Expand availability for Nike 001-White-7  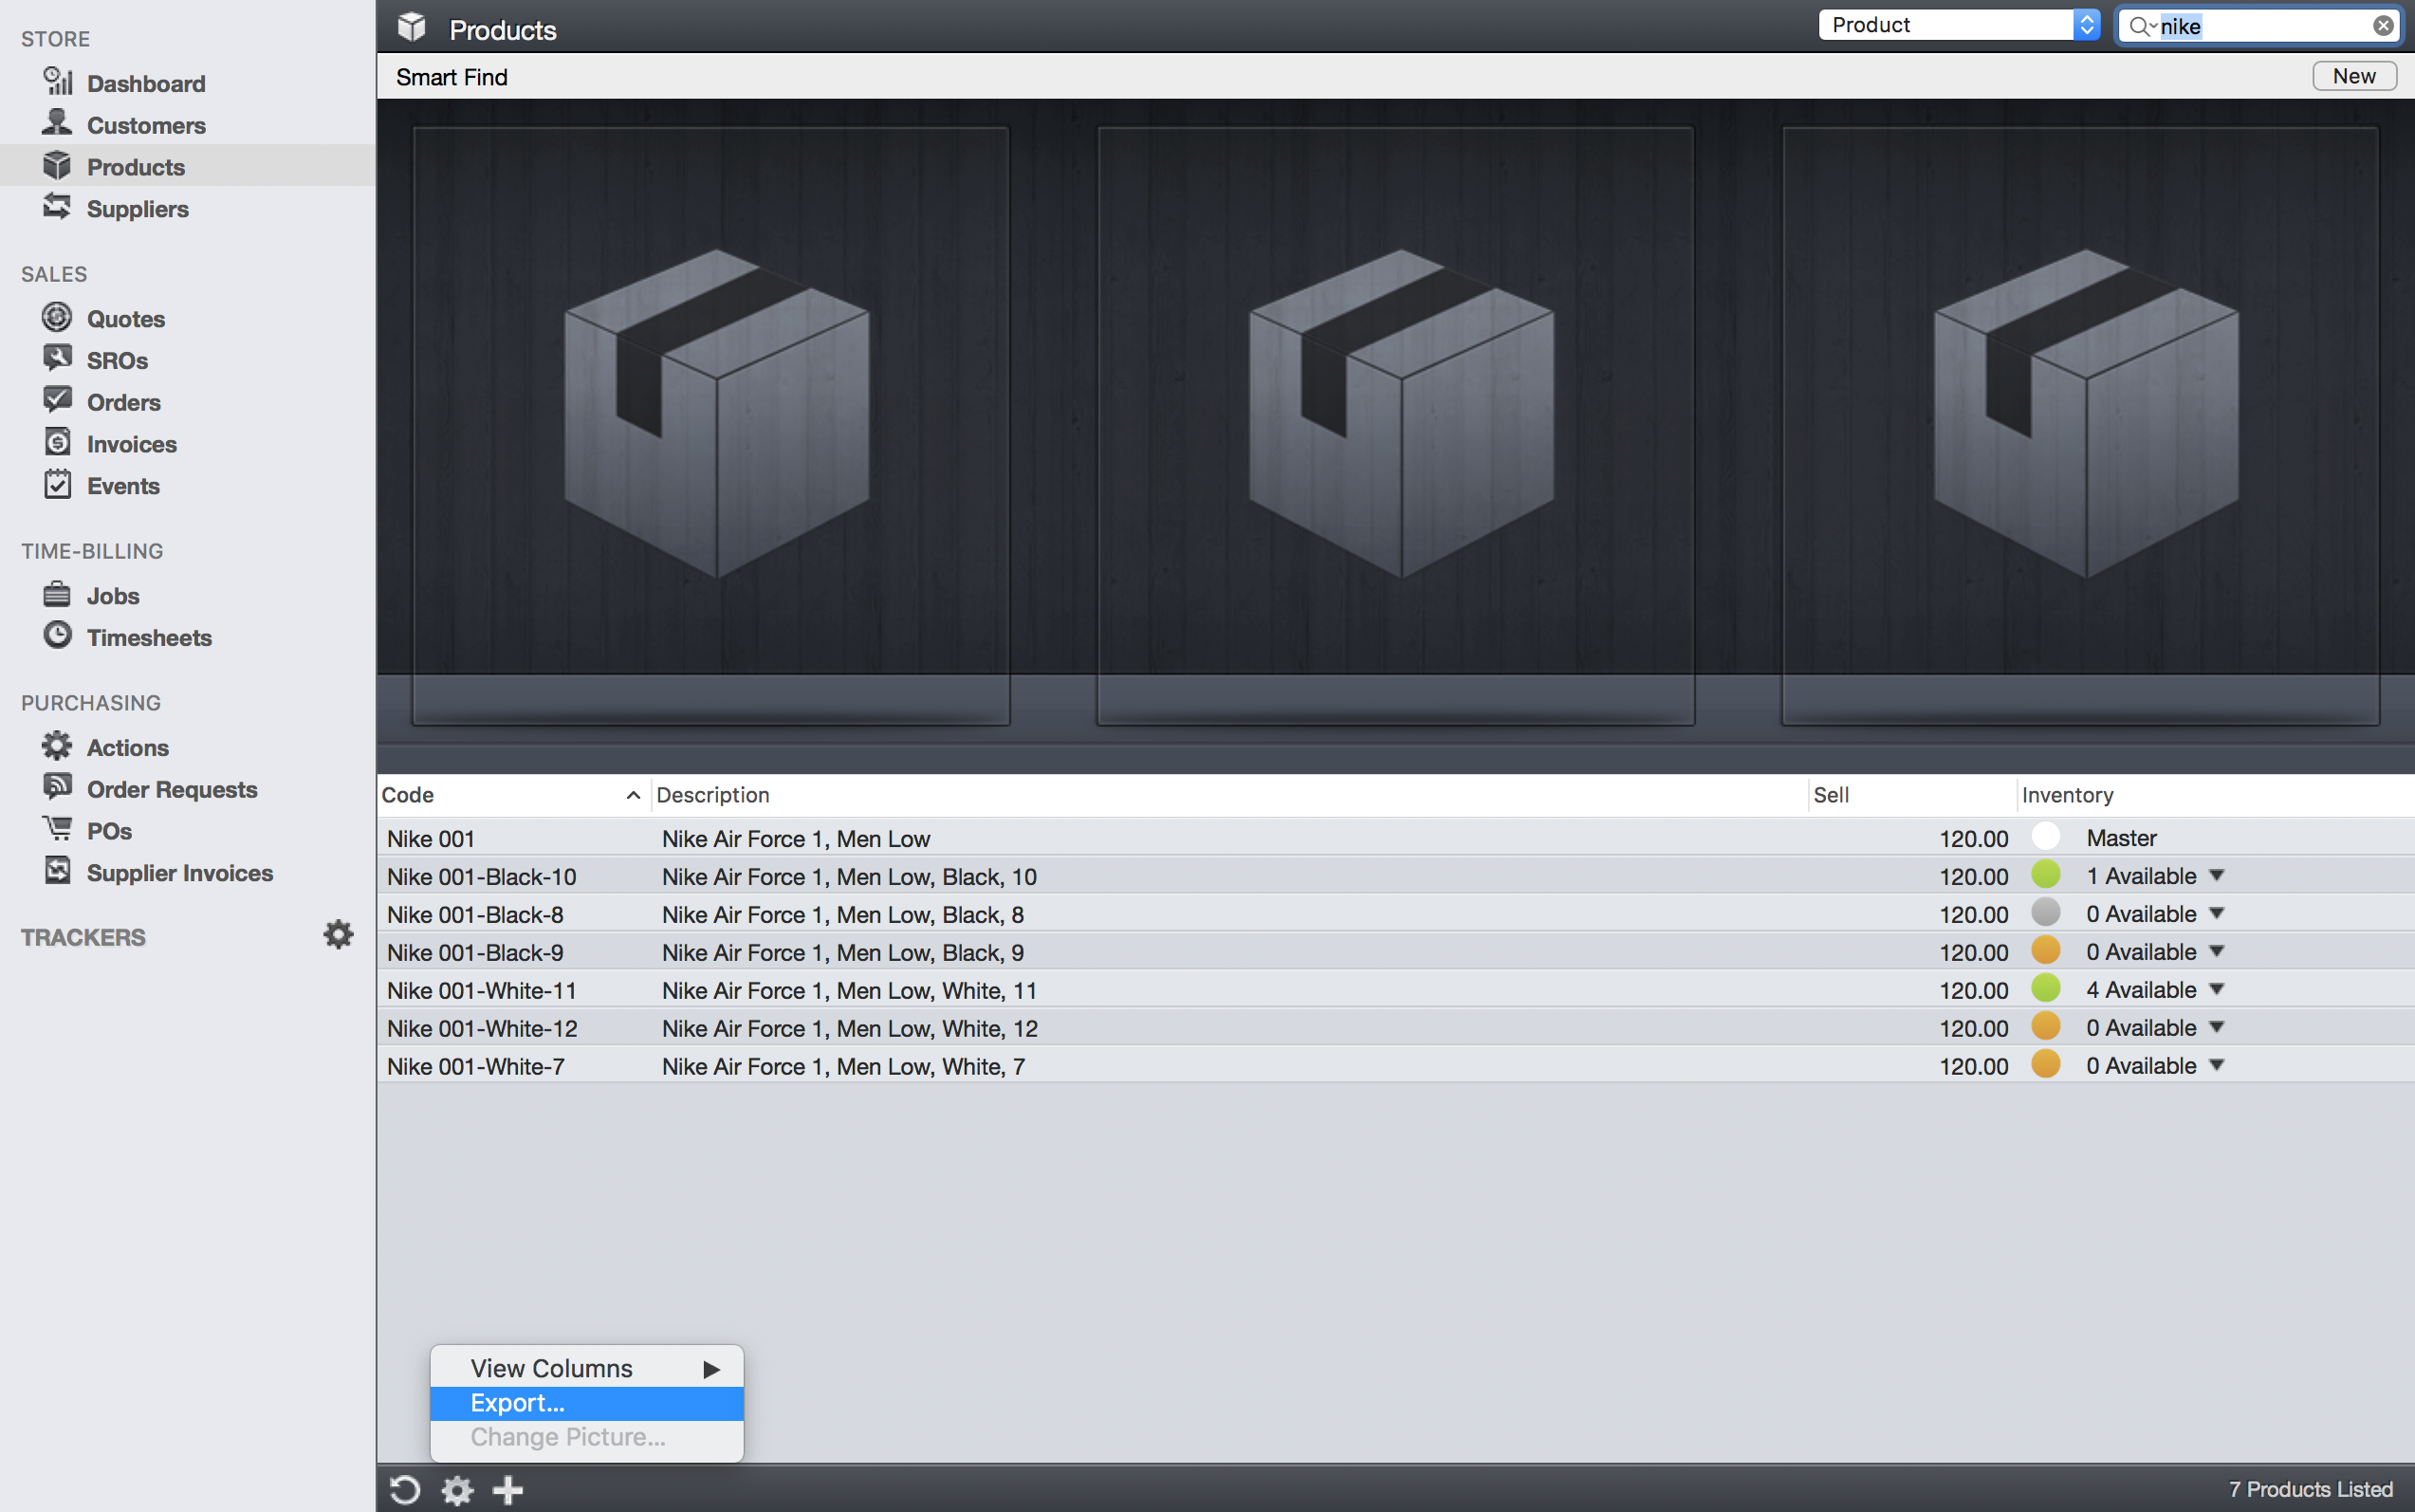(2217, 1066)
